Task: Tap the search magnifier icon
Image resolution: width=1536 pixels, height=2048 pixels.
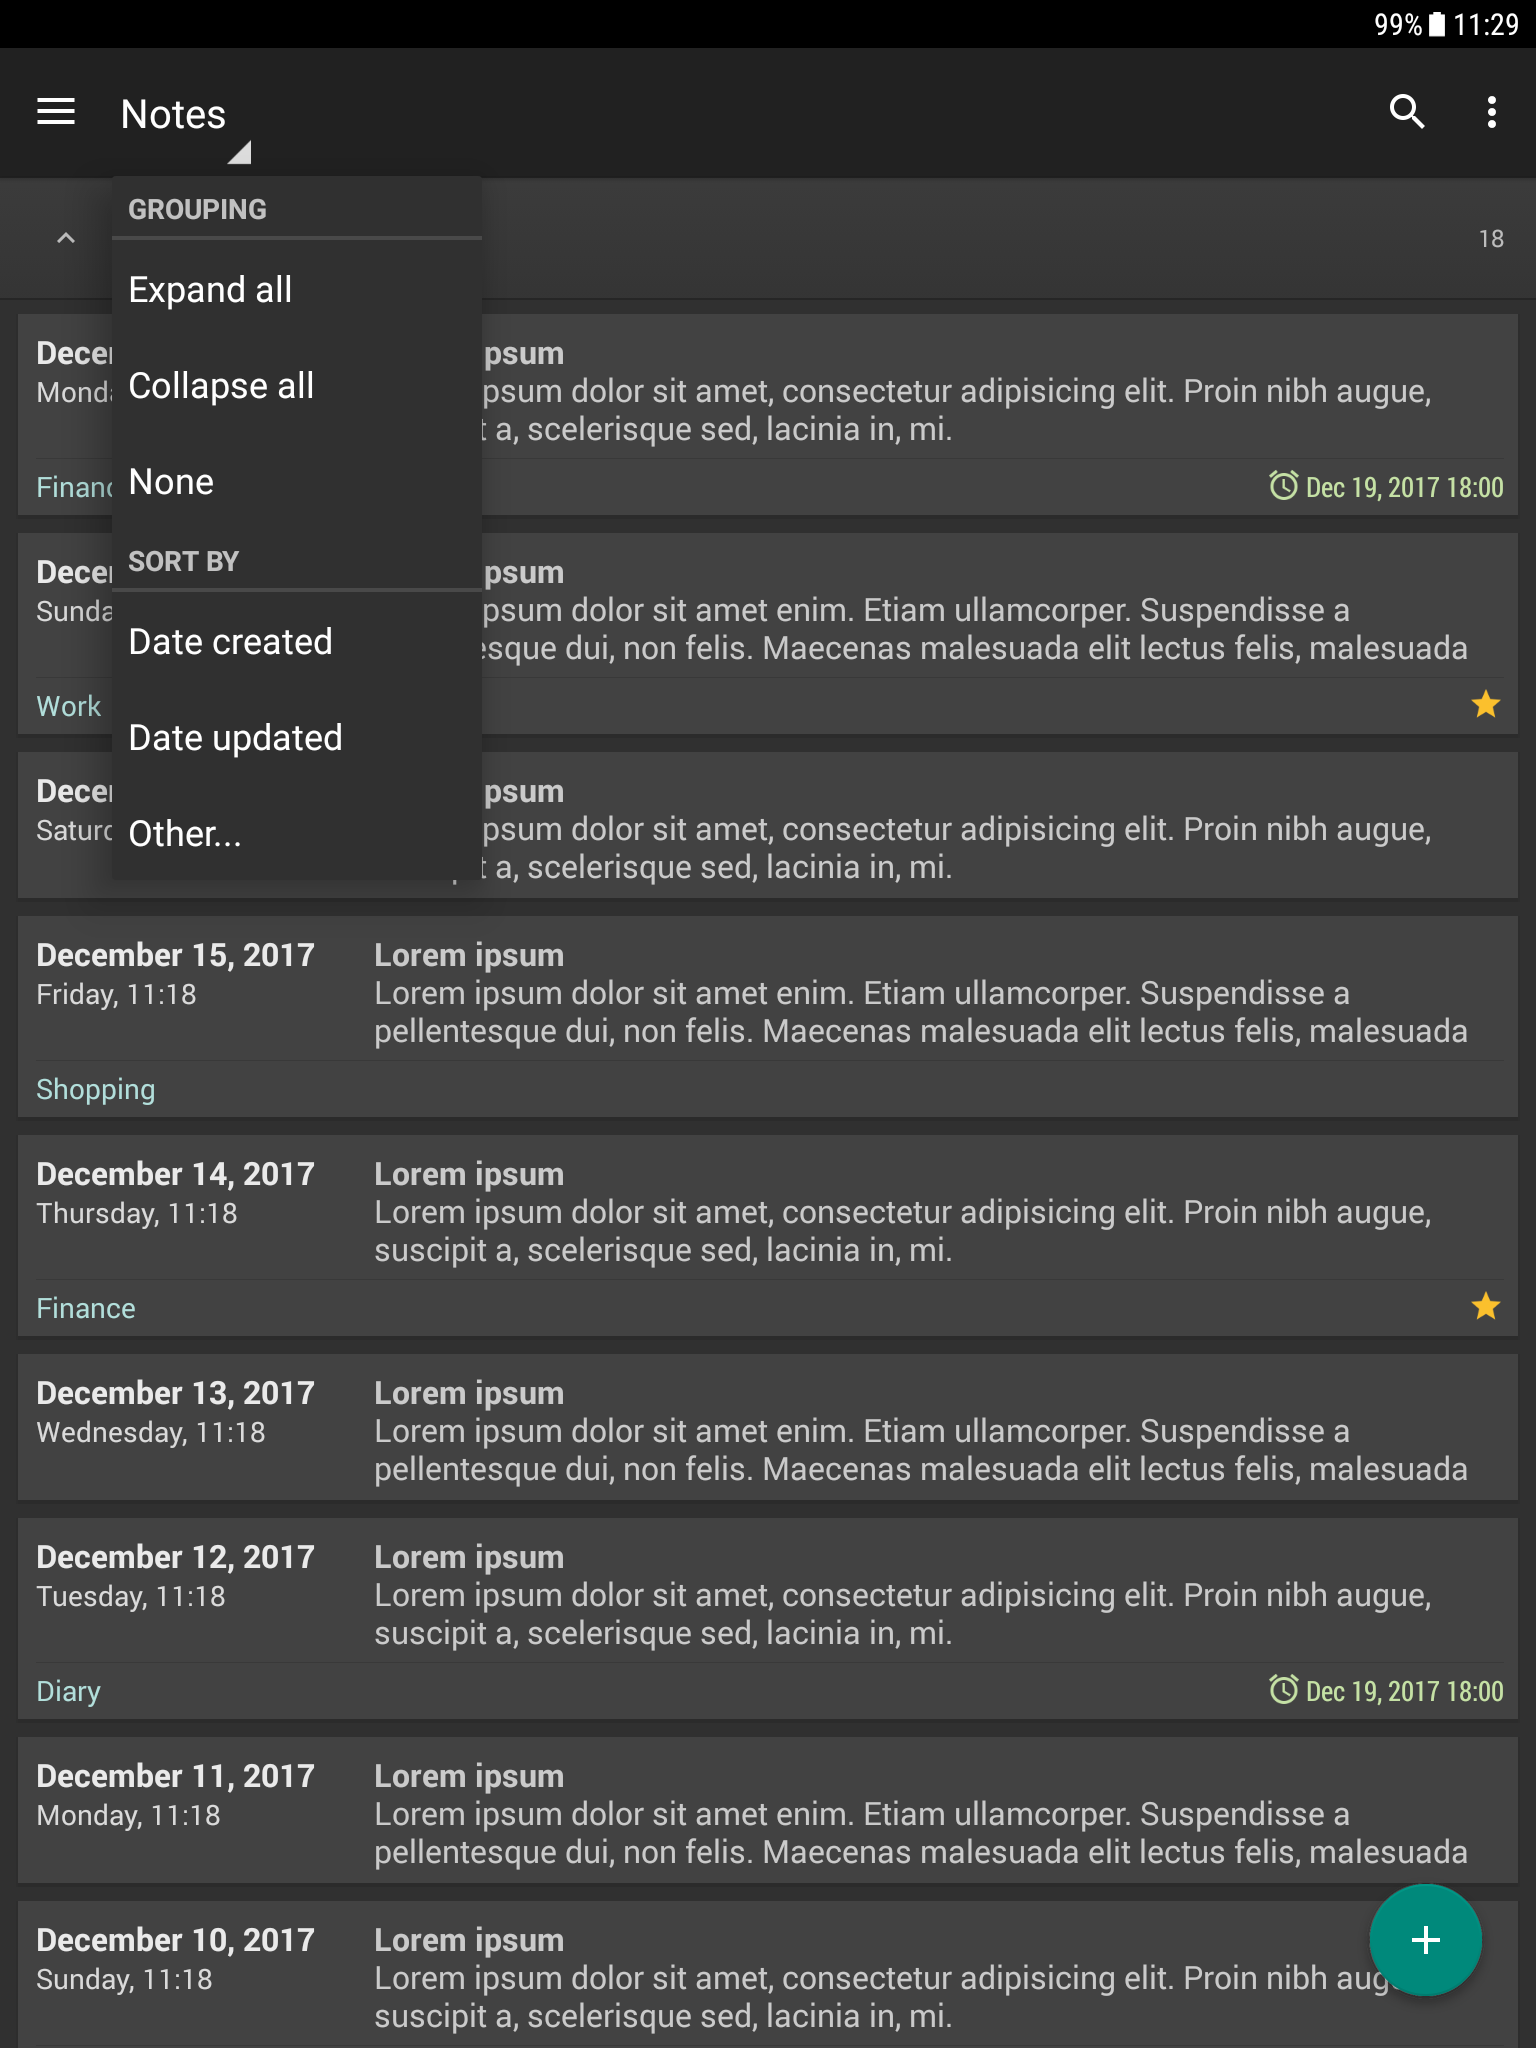Action: [x=1407, y=112]
